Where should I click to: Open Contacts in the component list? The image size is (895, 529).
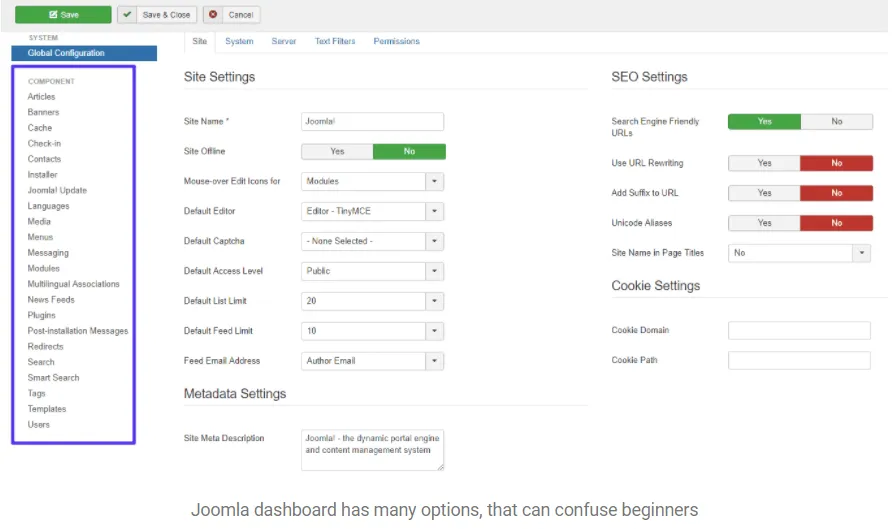click(45, 159)
